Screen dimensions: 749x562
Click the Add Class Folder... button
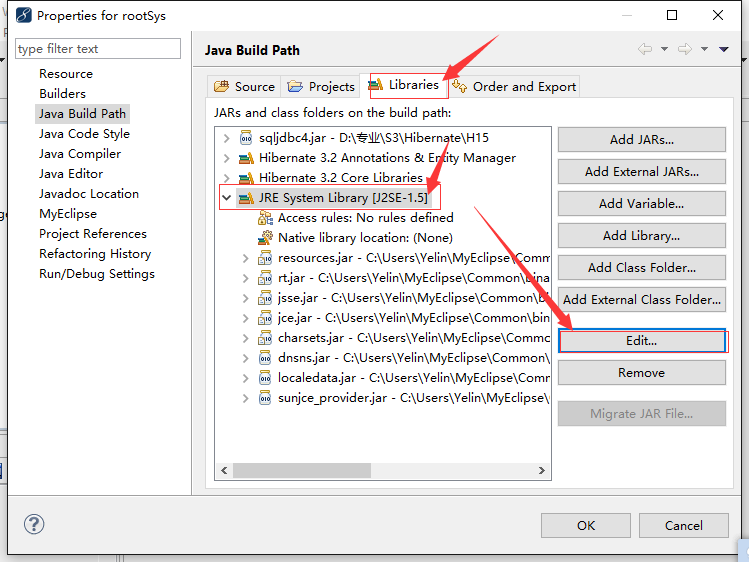click(642, 268)
